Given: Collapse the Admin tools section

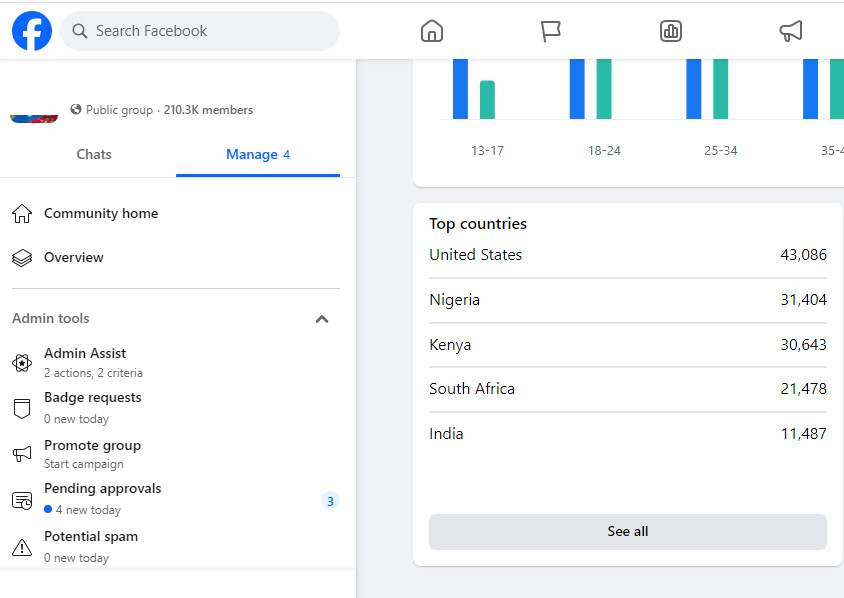Looking at the screenshot, I should 322,319.
